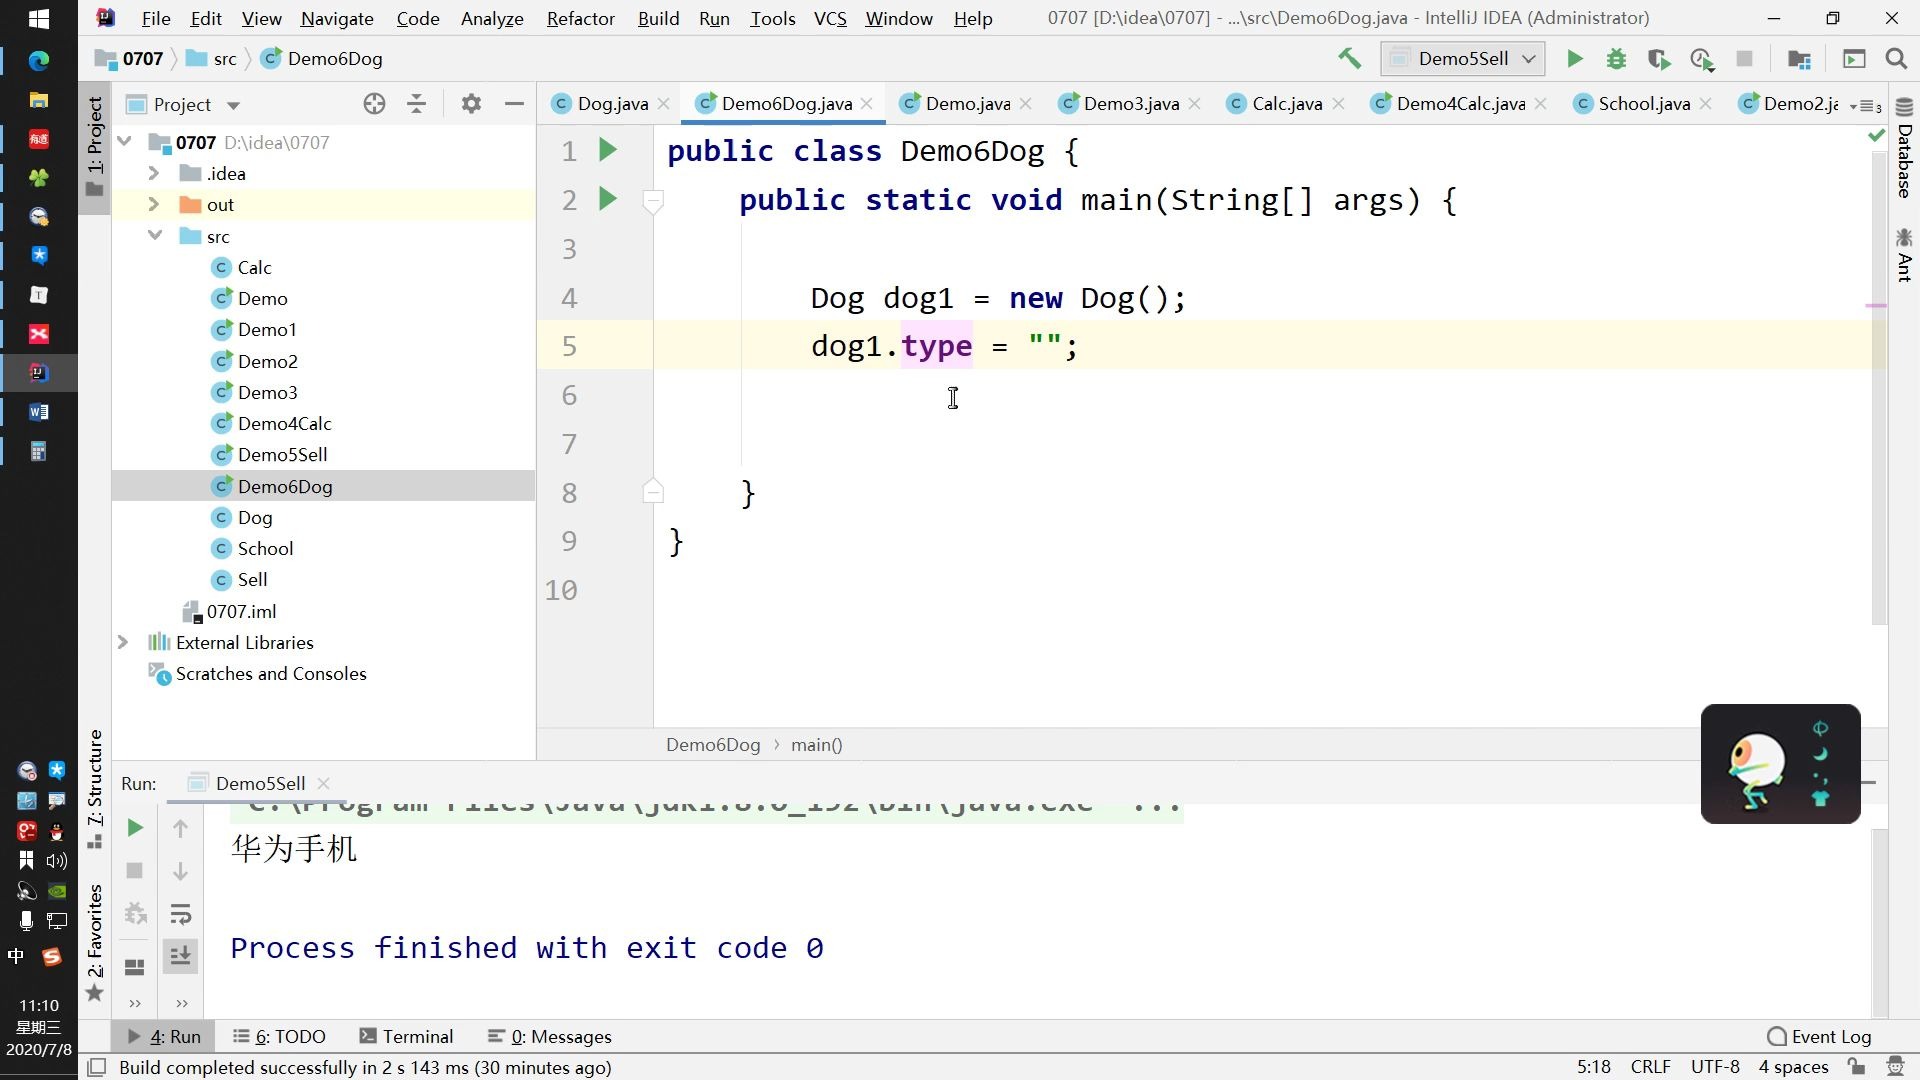Screen dimensions: 1920x1080
Task: Open the Event Log
Action: 1819,1036
